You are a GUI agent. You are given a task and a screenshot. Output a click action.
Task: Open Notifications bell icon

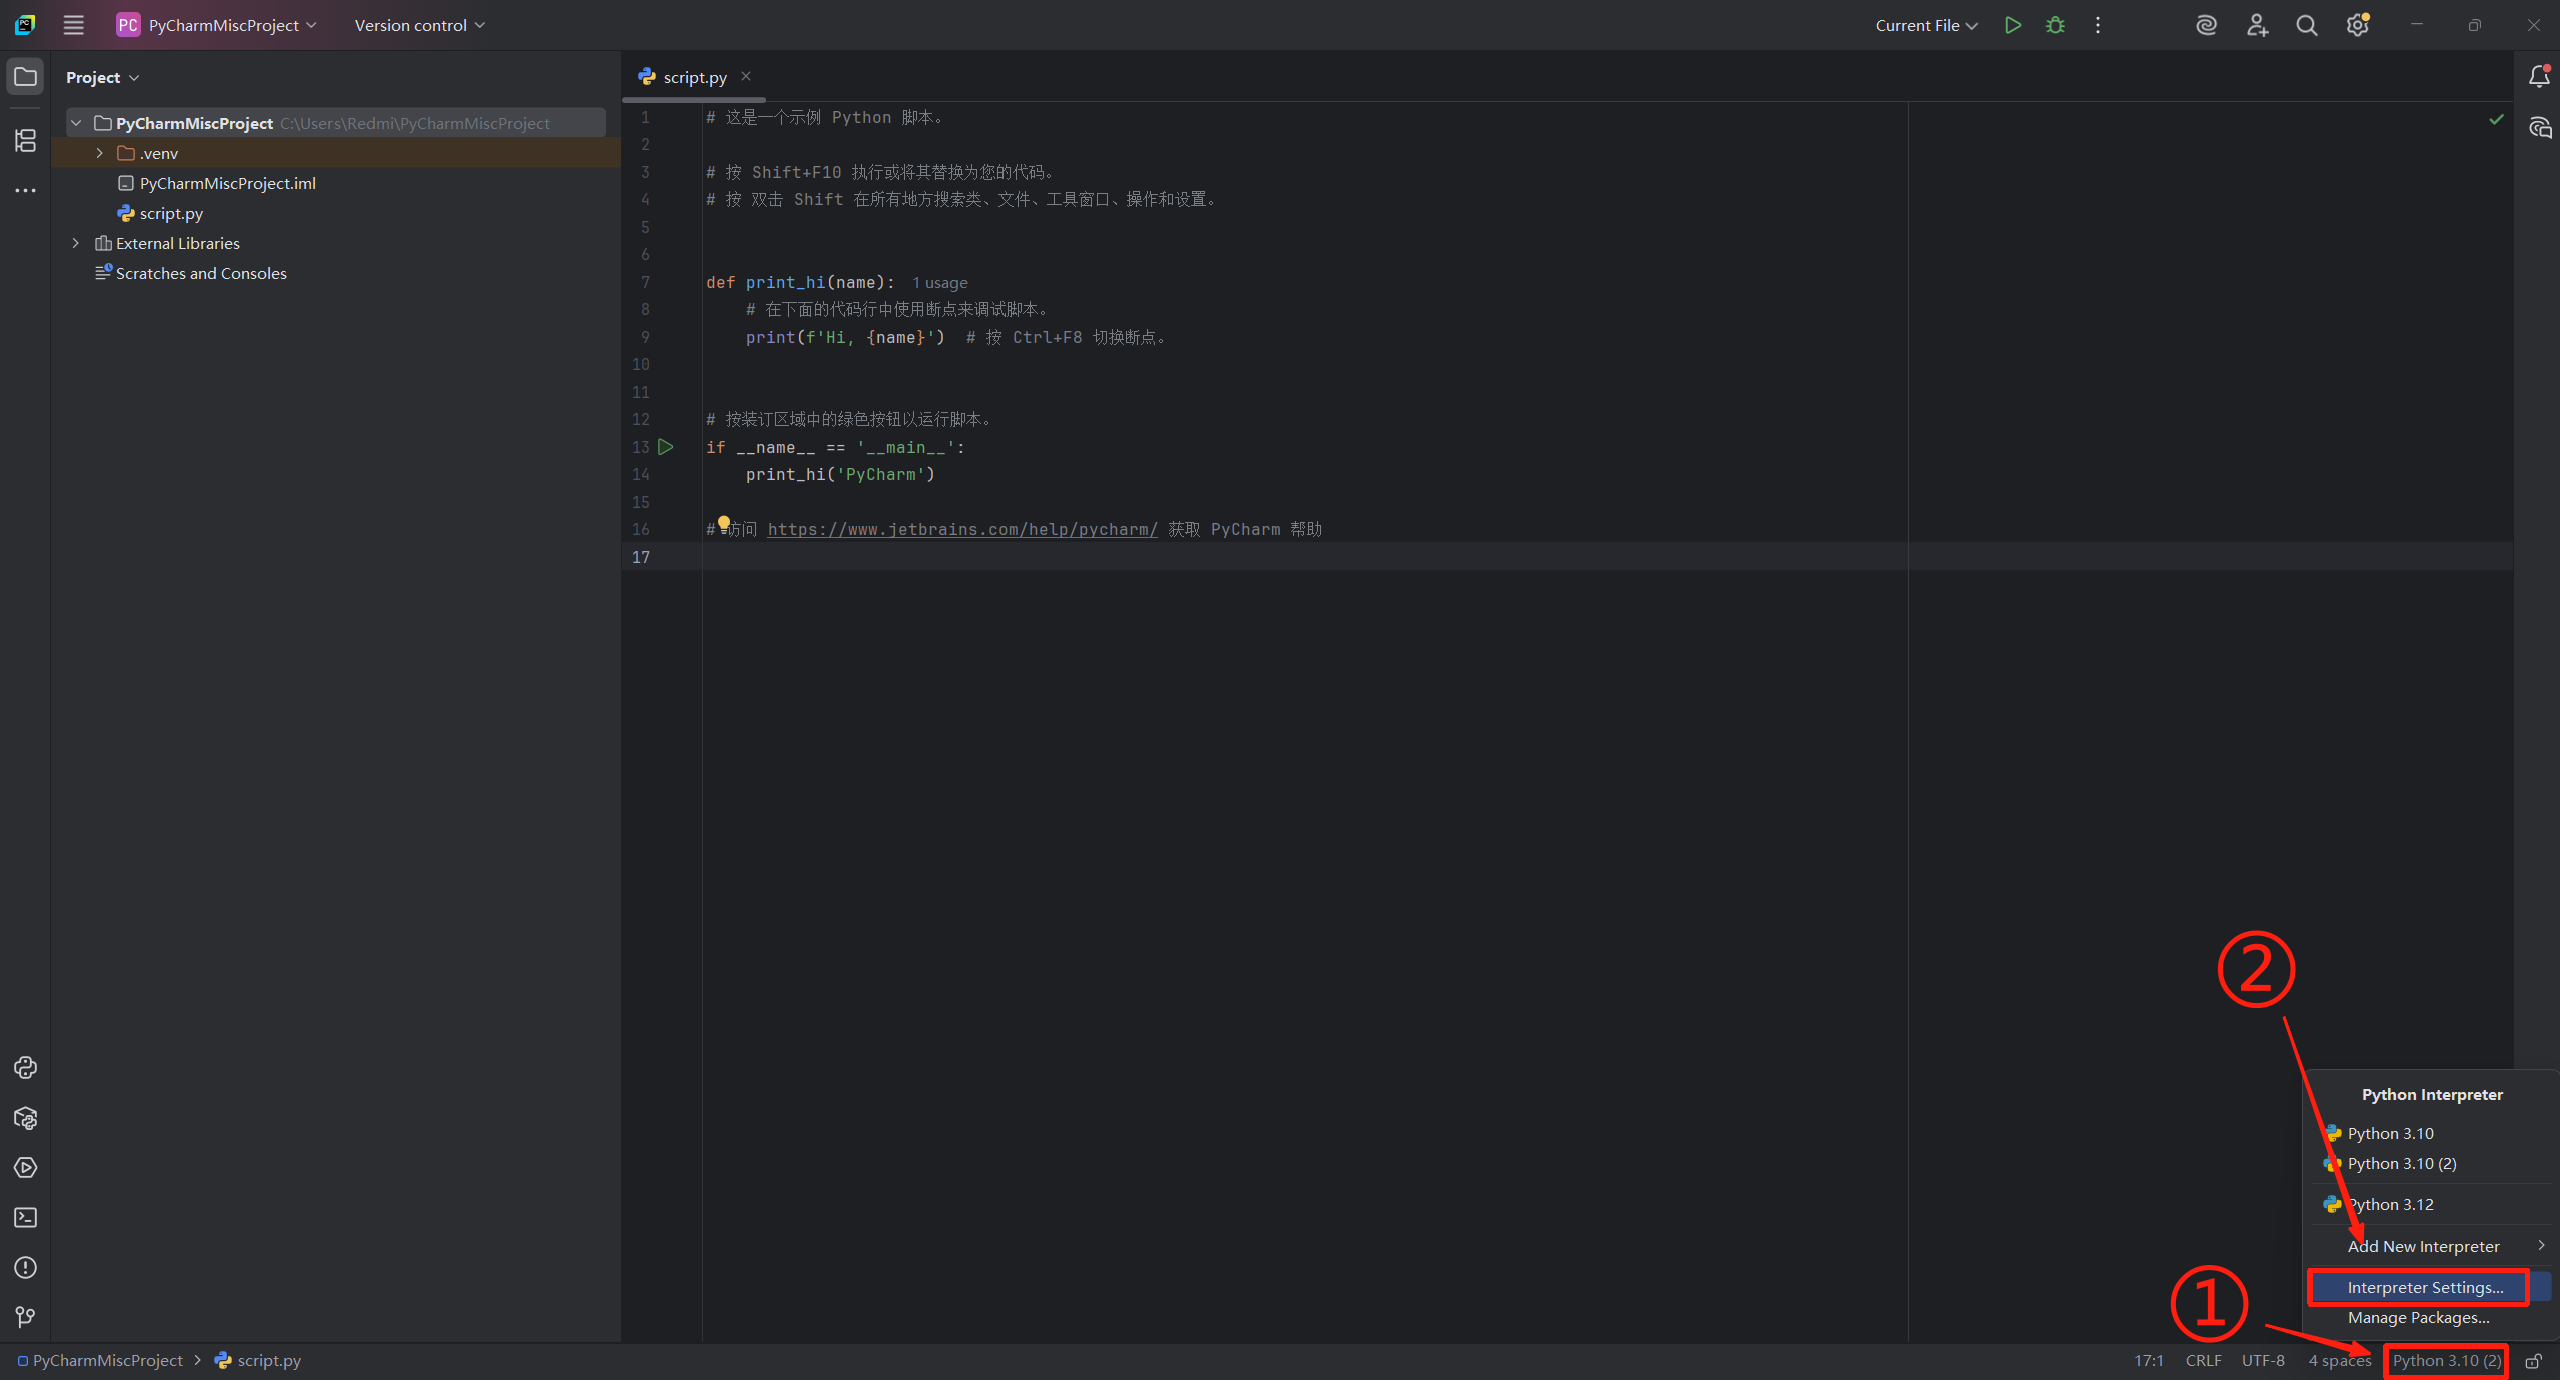coord(2539,76)
